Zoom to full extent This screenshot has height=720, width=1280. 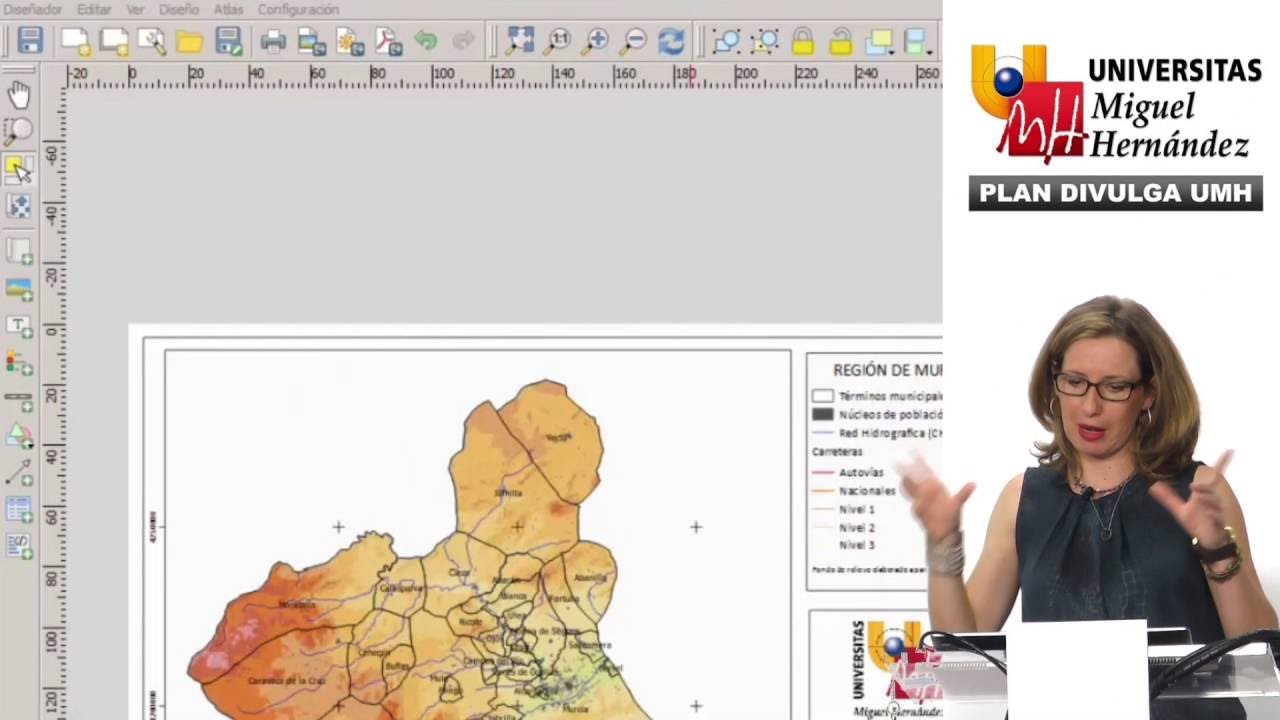(x=520, y=41)
